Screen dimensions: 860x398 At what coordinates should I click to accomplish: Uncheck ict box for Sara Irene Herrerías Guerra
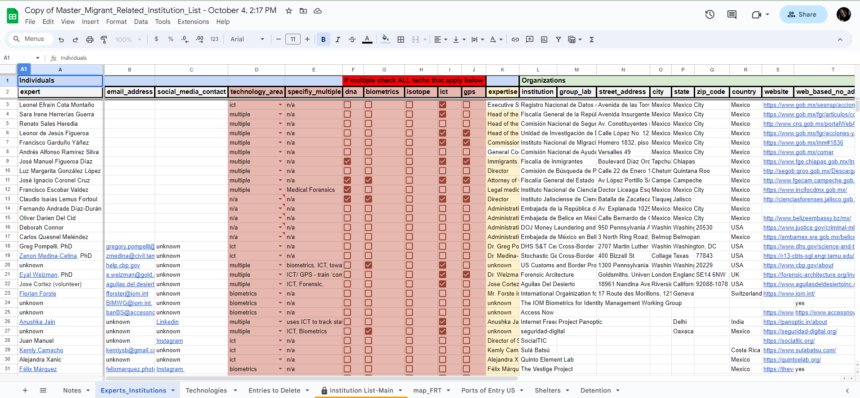coord(442,114)
